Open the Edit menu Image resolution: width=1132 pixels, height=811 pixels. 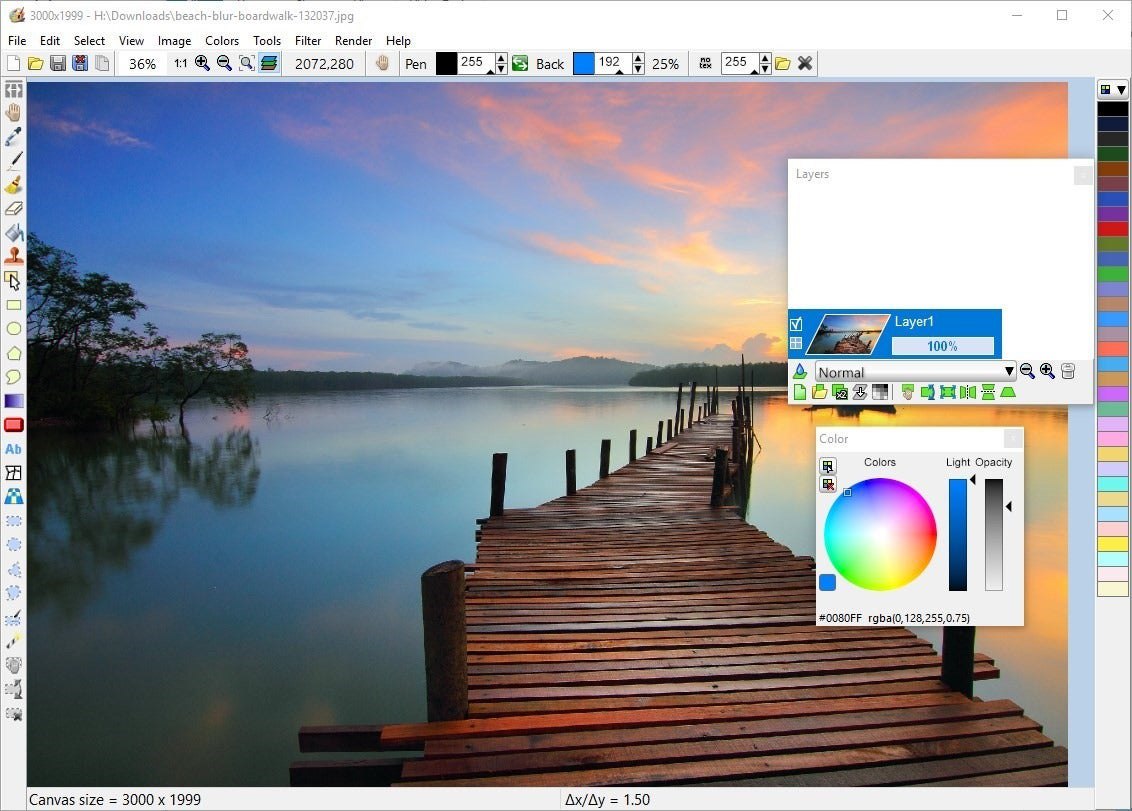coord(50,40)
